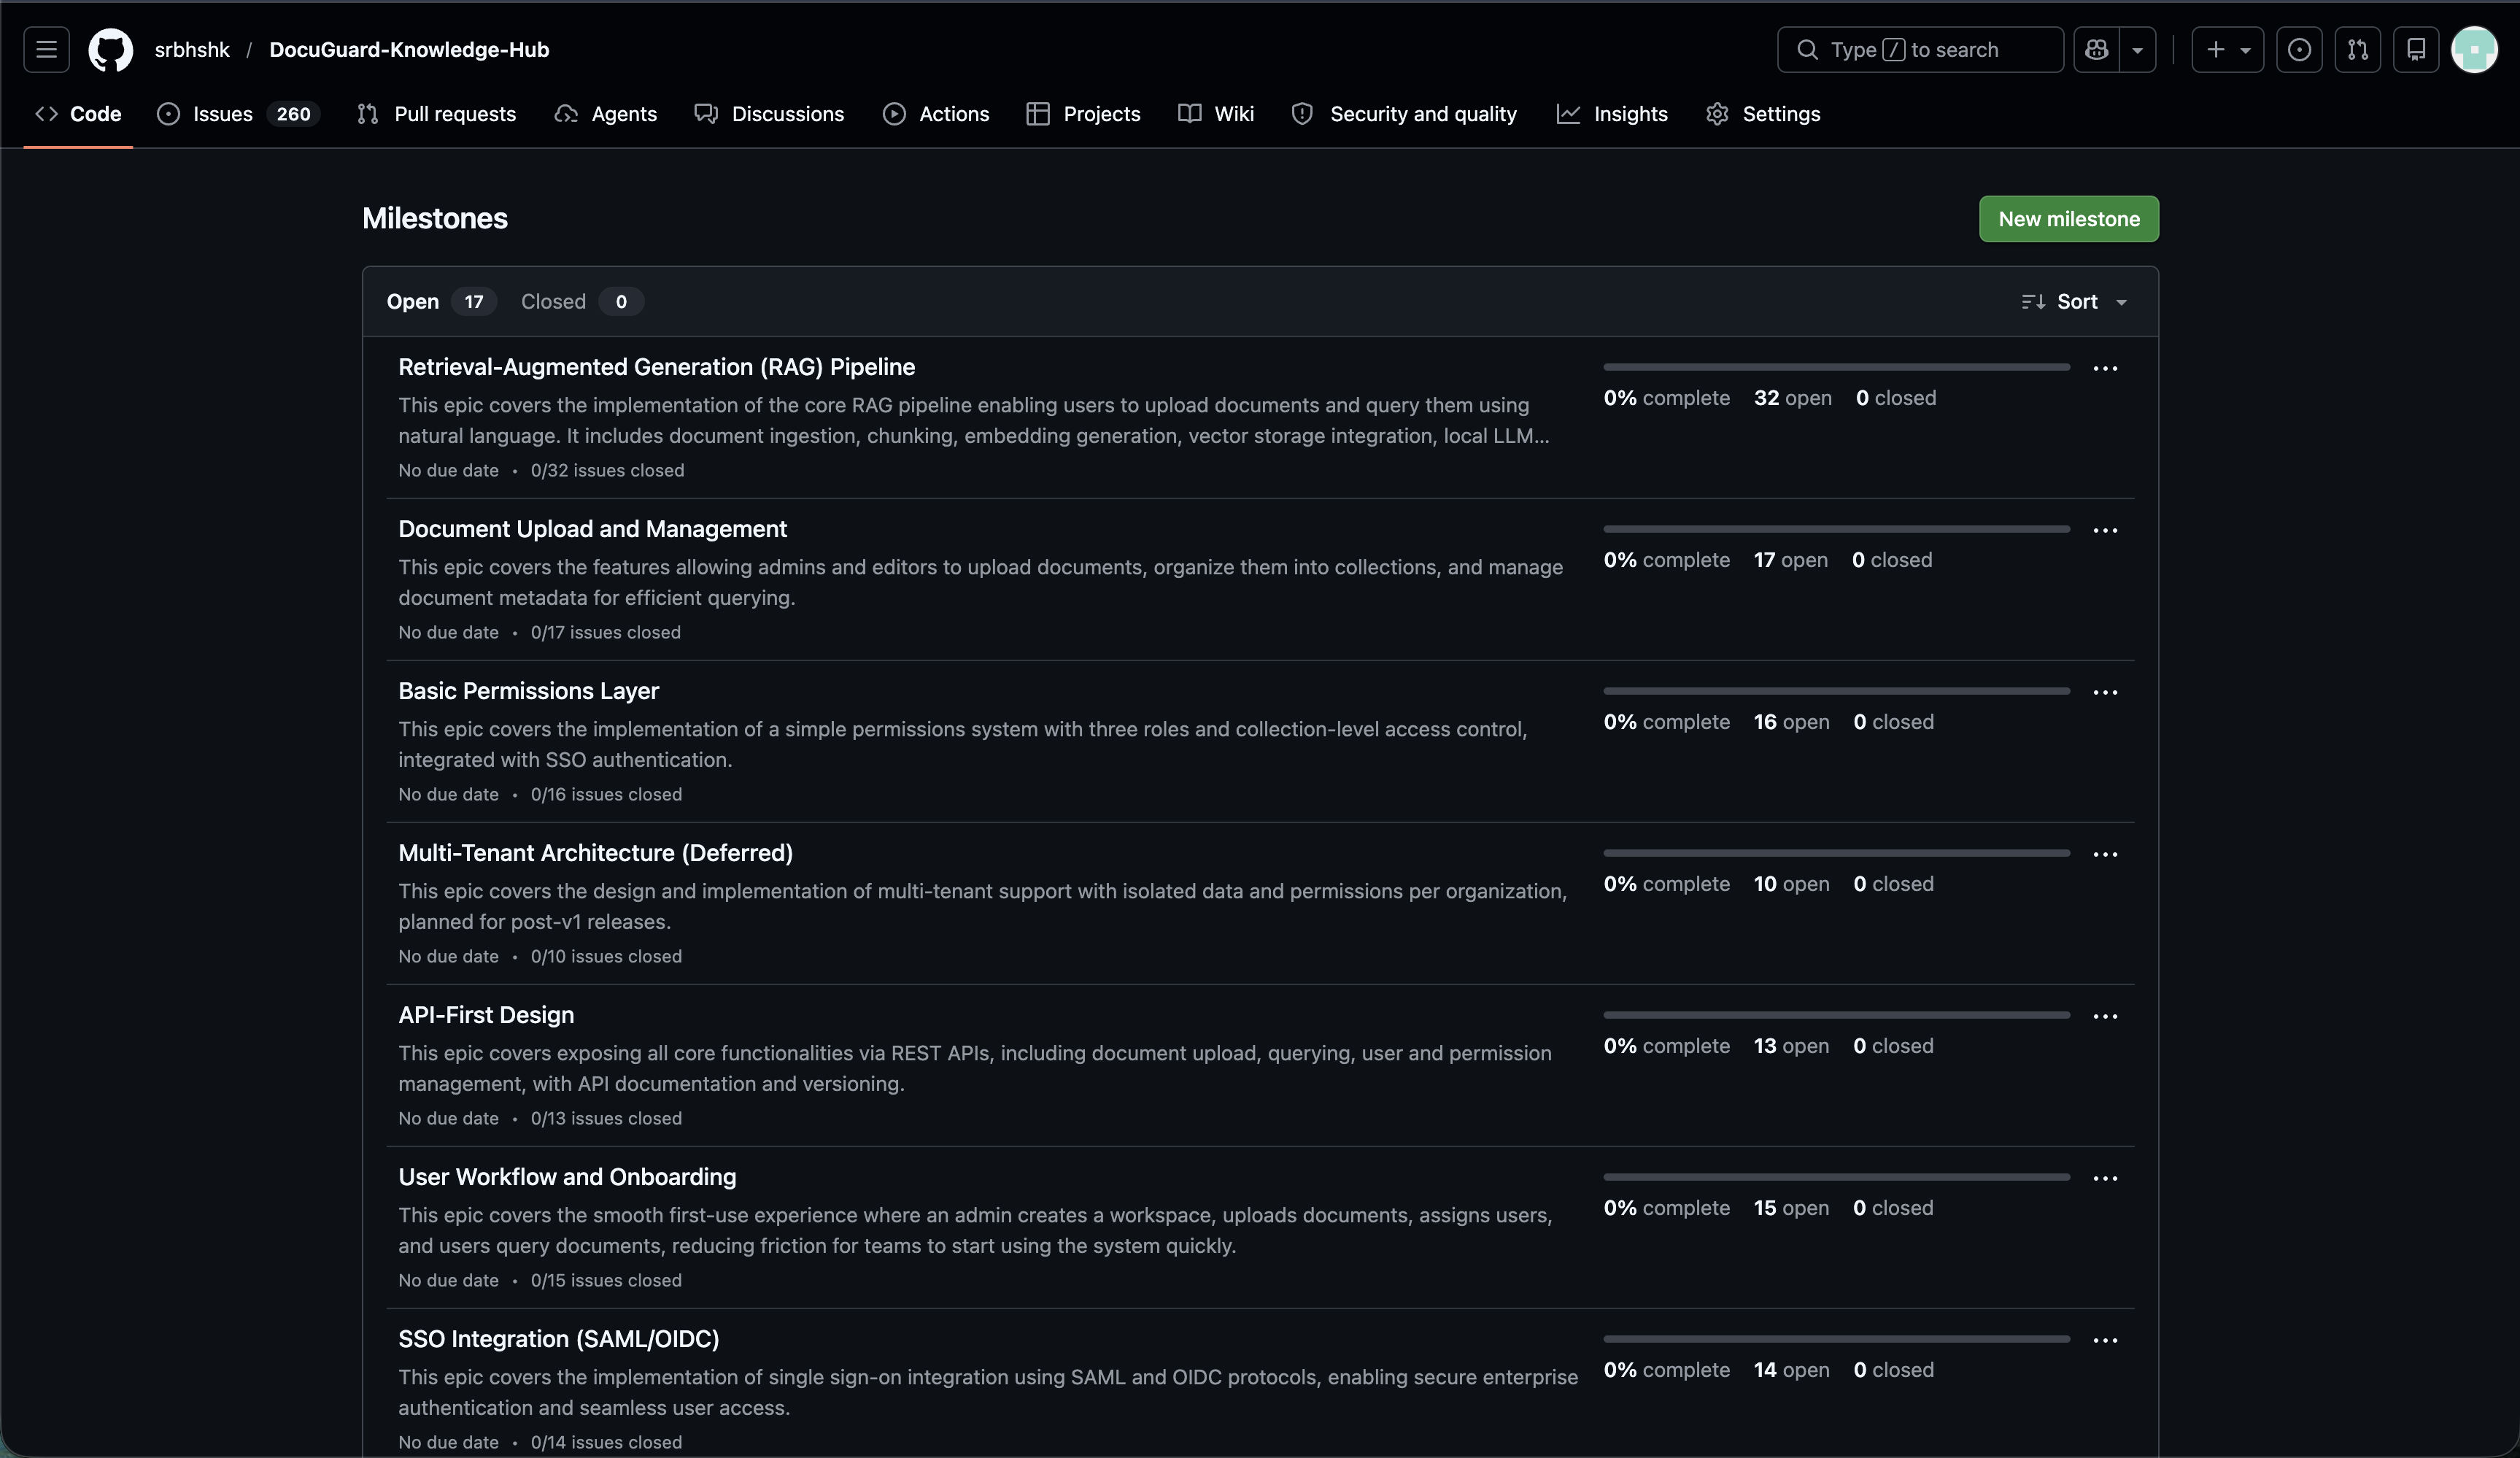The image size is (2520, 1458).
Task: Open more options for API-First Design
Action: coord(2105,1017)
